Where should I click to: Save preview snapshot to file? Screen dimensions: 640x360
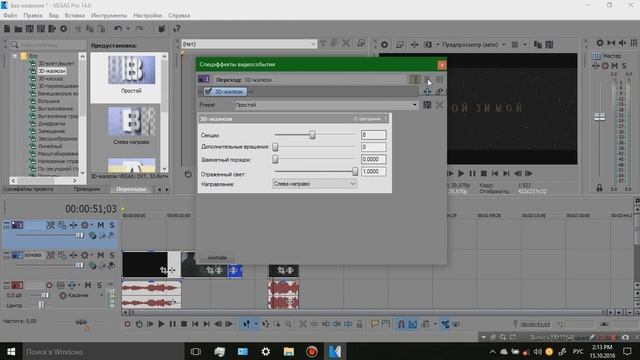(549, 44)
